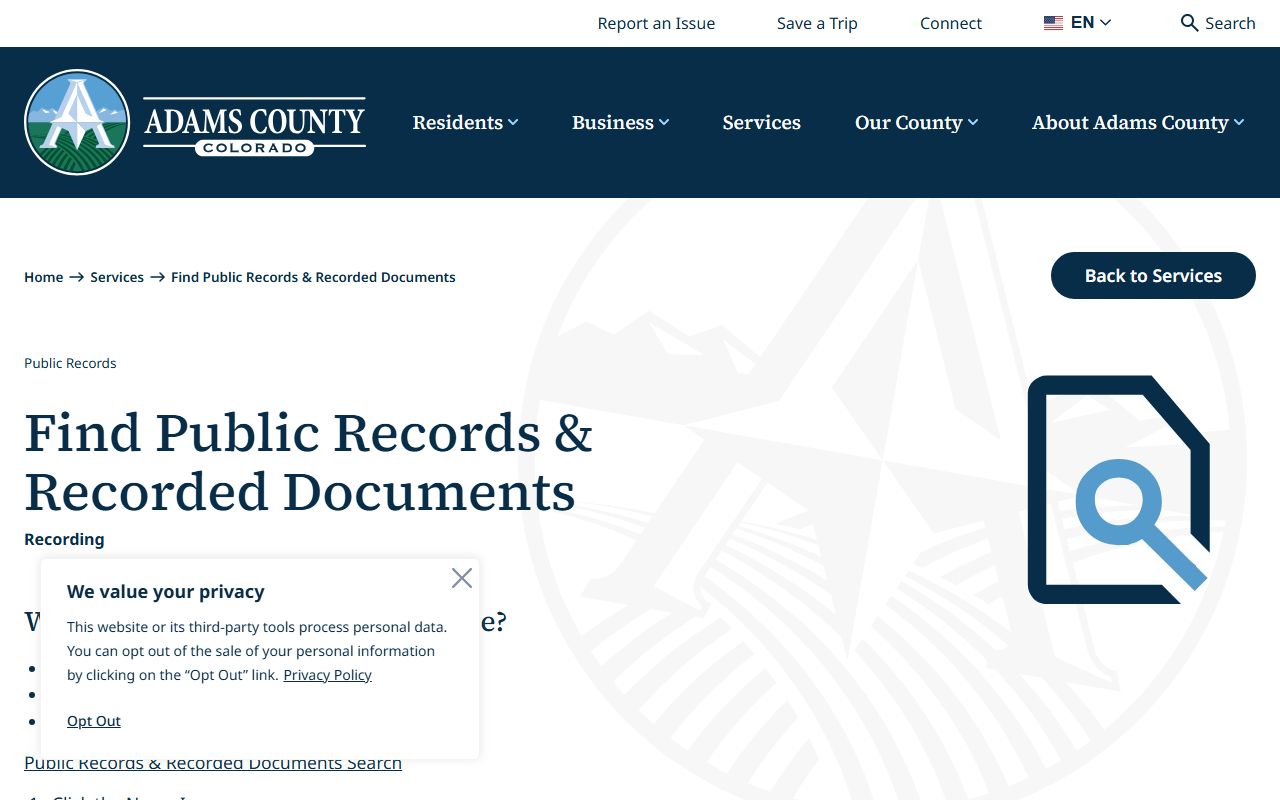Click the We value your privacy heading
Viewport: 1280px width, 800px height.
point(166,591)
